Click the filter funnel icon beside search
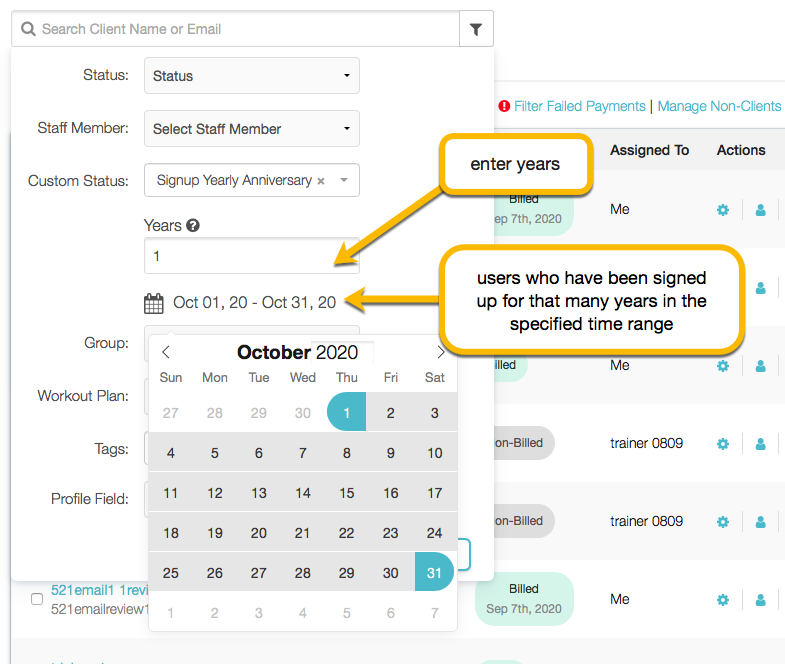785x664 pixels. (x=476, y=30)
